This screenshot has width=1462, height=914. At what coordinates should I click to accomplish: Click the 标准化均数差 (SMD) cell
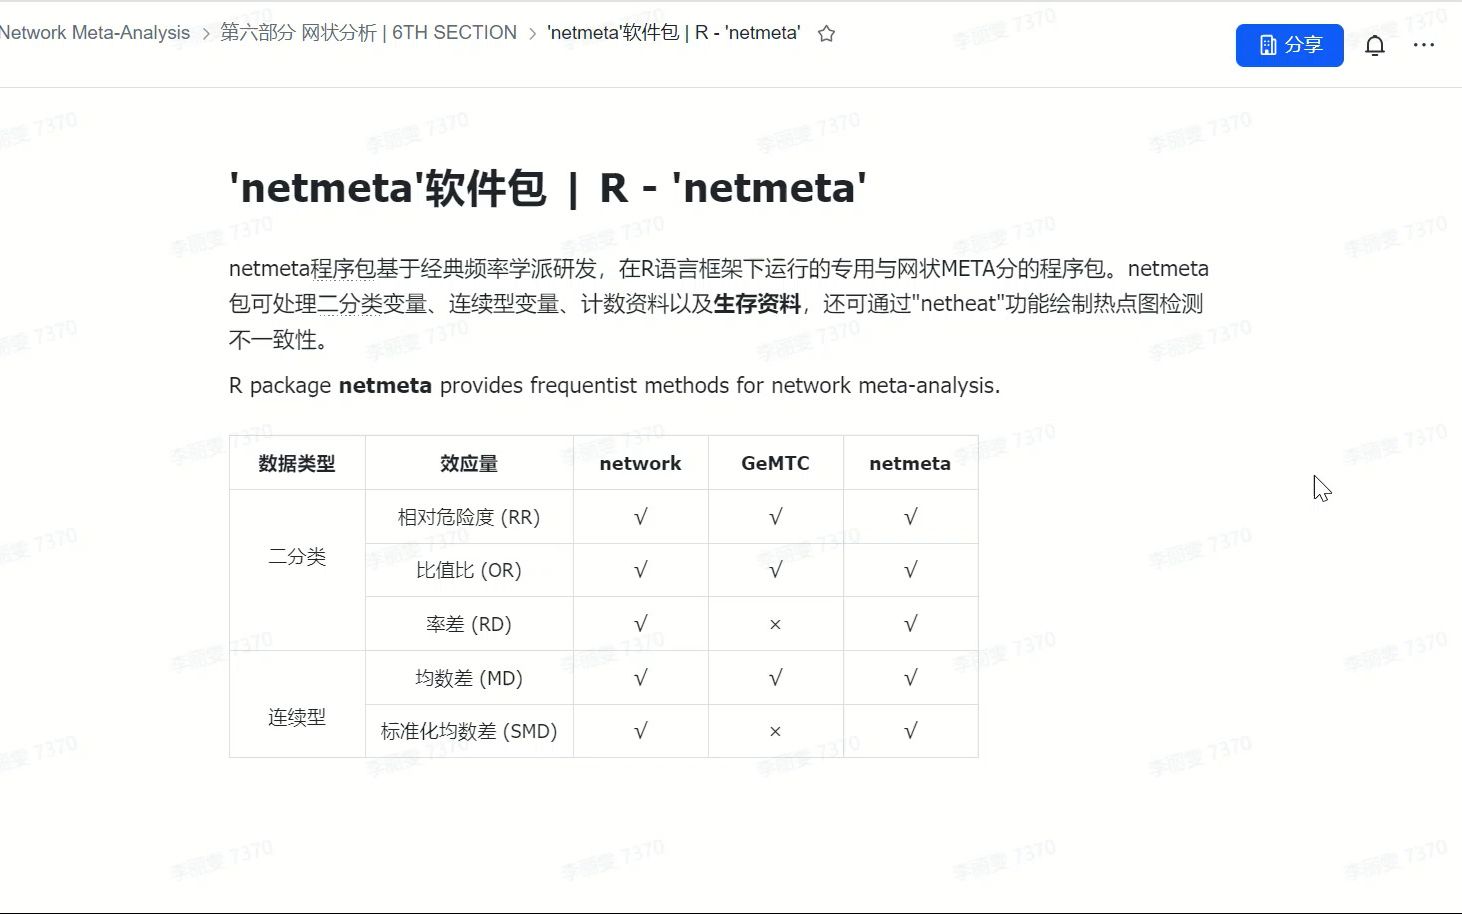[469, 731]
